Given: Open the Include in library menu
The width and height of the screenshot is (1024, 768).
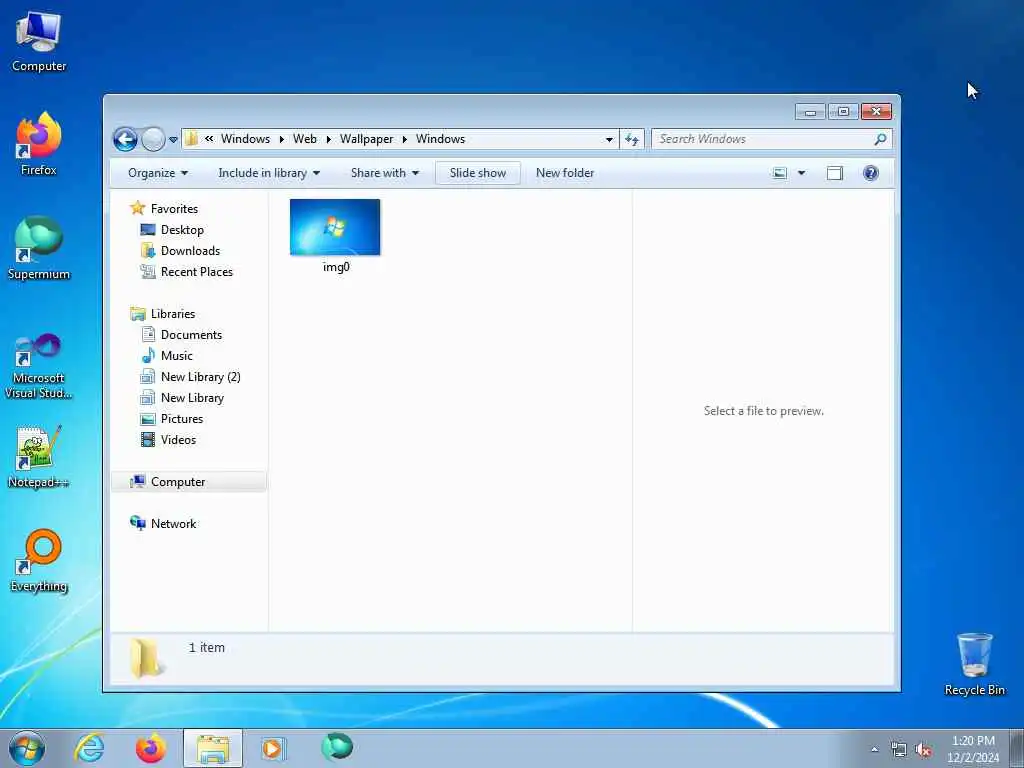Looking at the screenshot, I should [268, 173].
